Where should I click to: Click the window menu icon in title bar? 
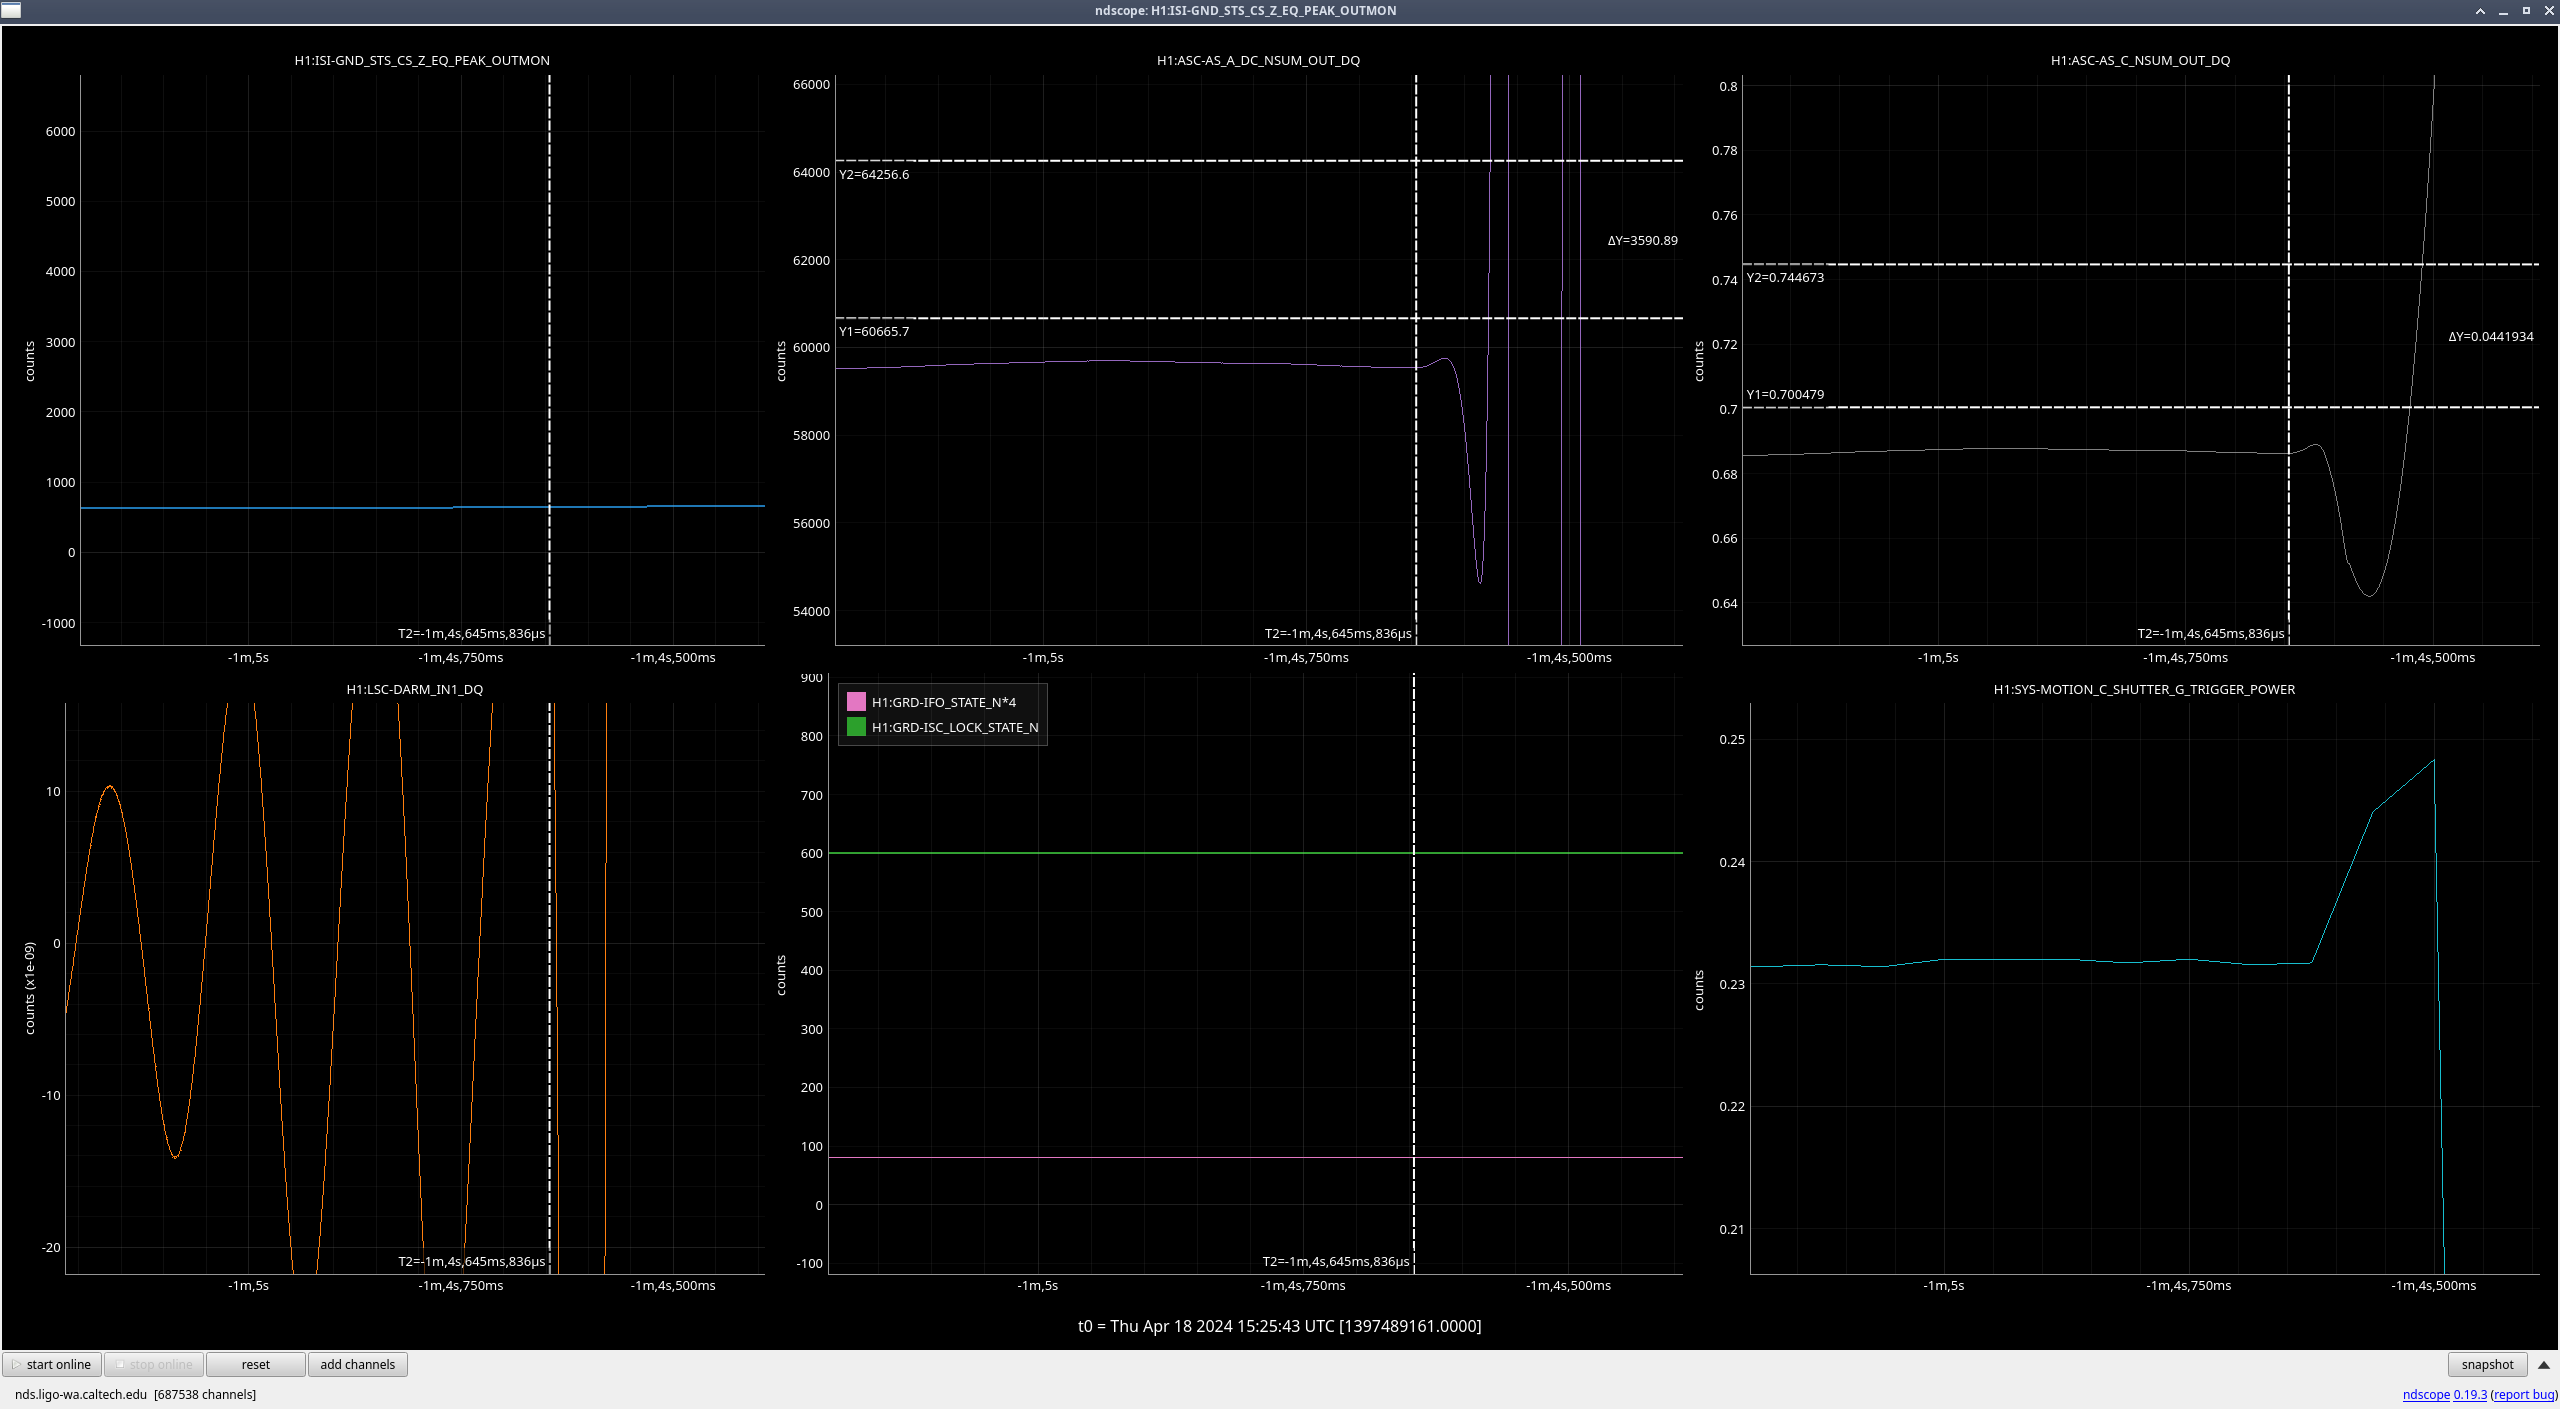point(10,10)
